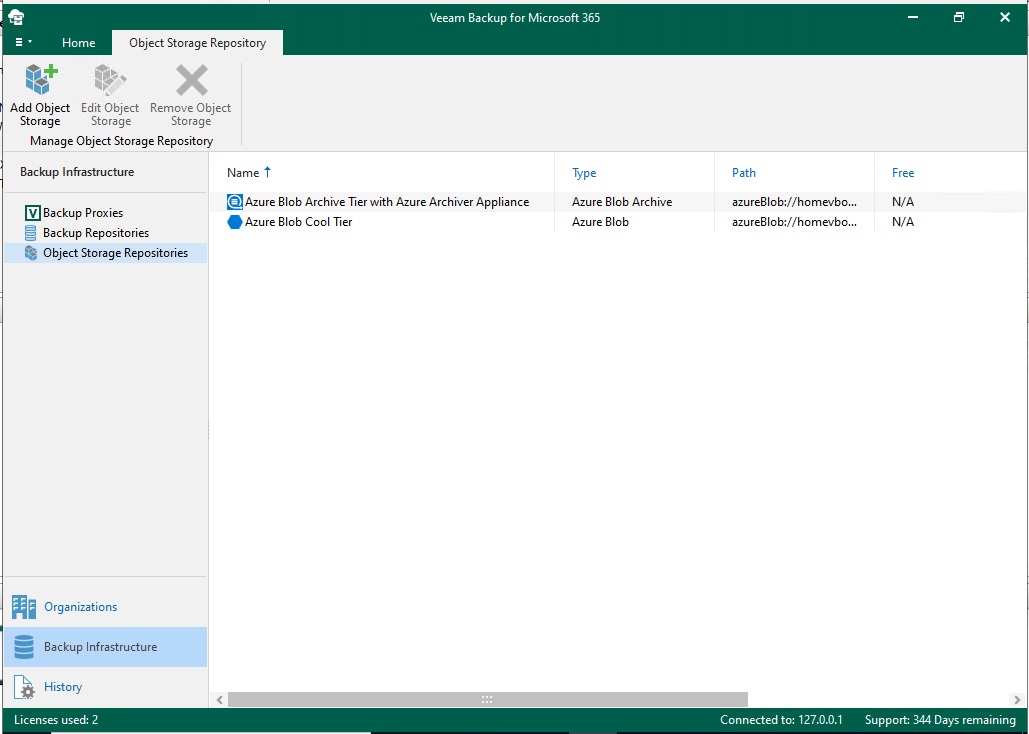
Task: Click the Remove Object Storage X icon
Action: pyautogui.click(x=191, y=80)
